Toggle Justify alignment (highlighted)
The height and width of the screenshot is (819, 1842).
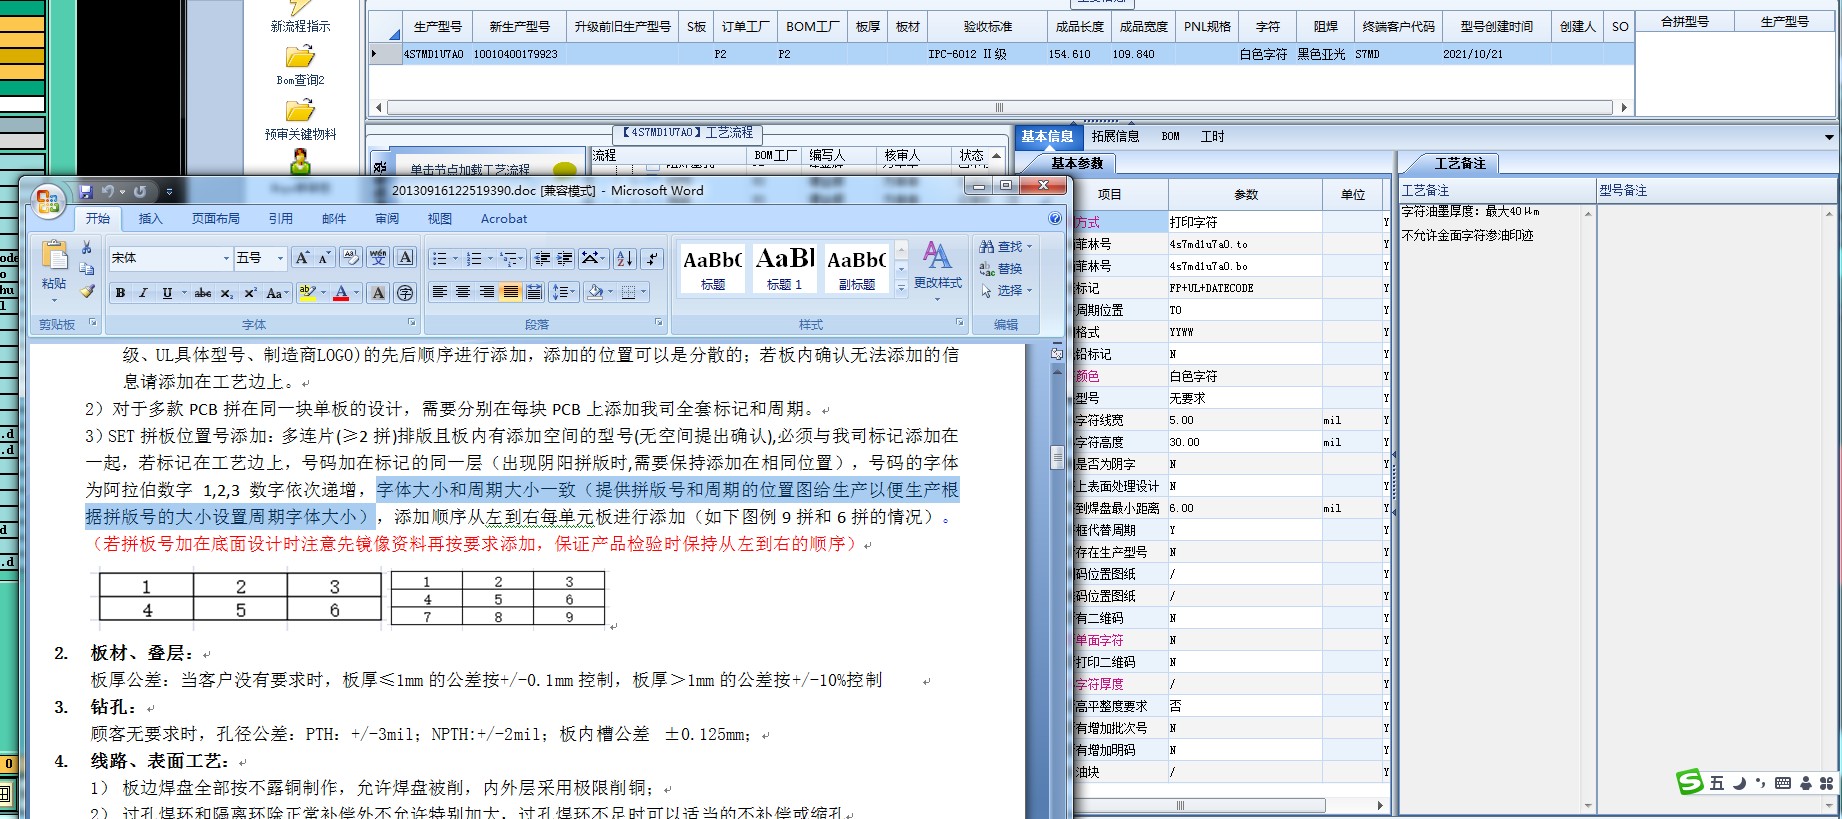(510, 292)
